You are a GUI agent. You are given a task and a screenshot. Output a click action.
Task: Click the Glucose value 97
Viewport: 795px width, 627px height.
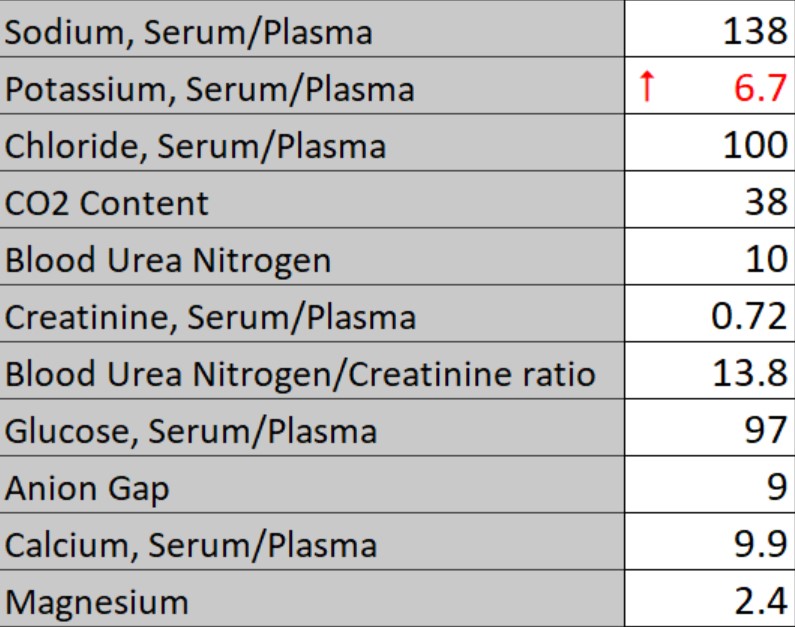point(766,431)
